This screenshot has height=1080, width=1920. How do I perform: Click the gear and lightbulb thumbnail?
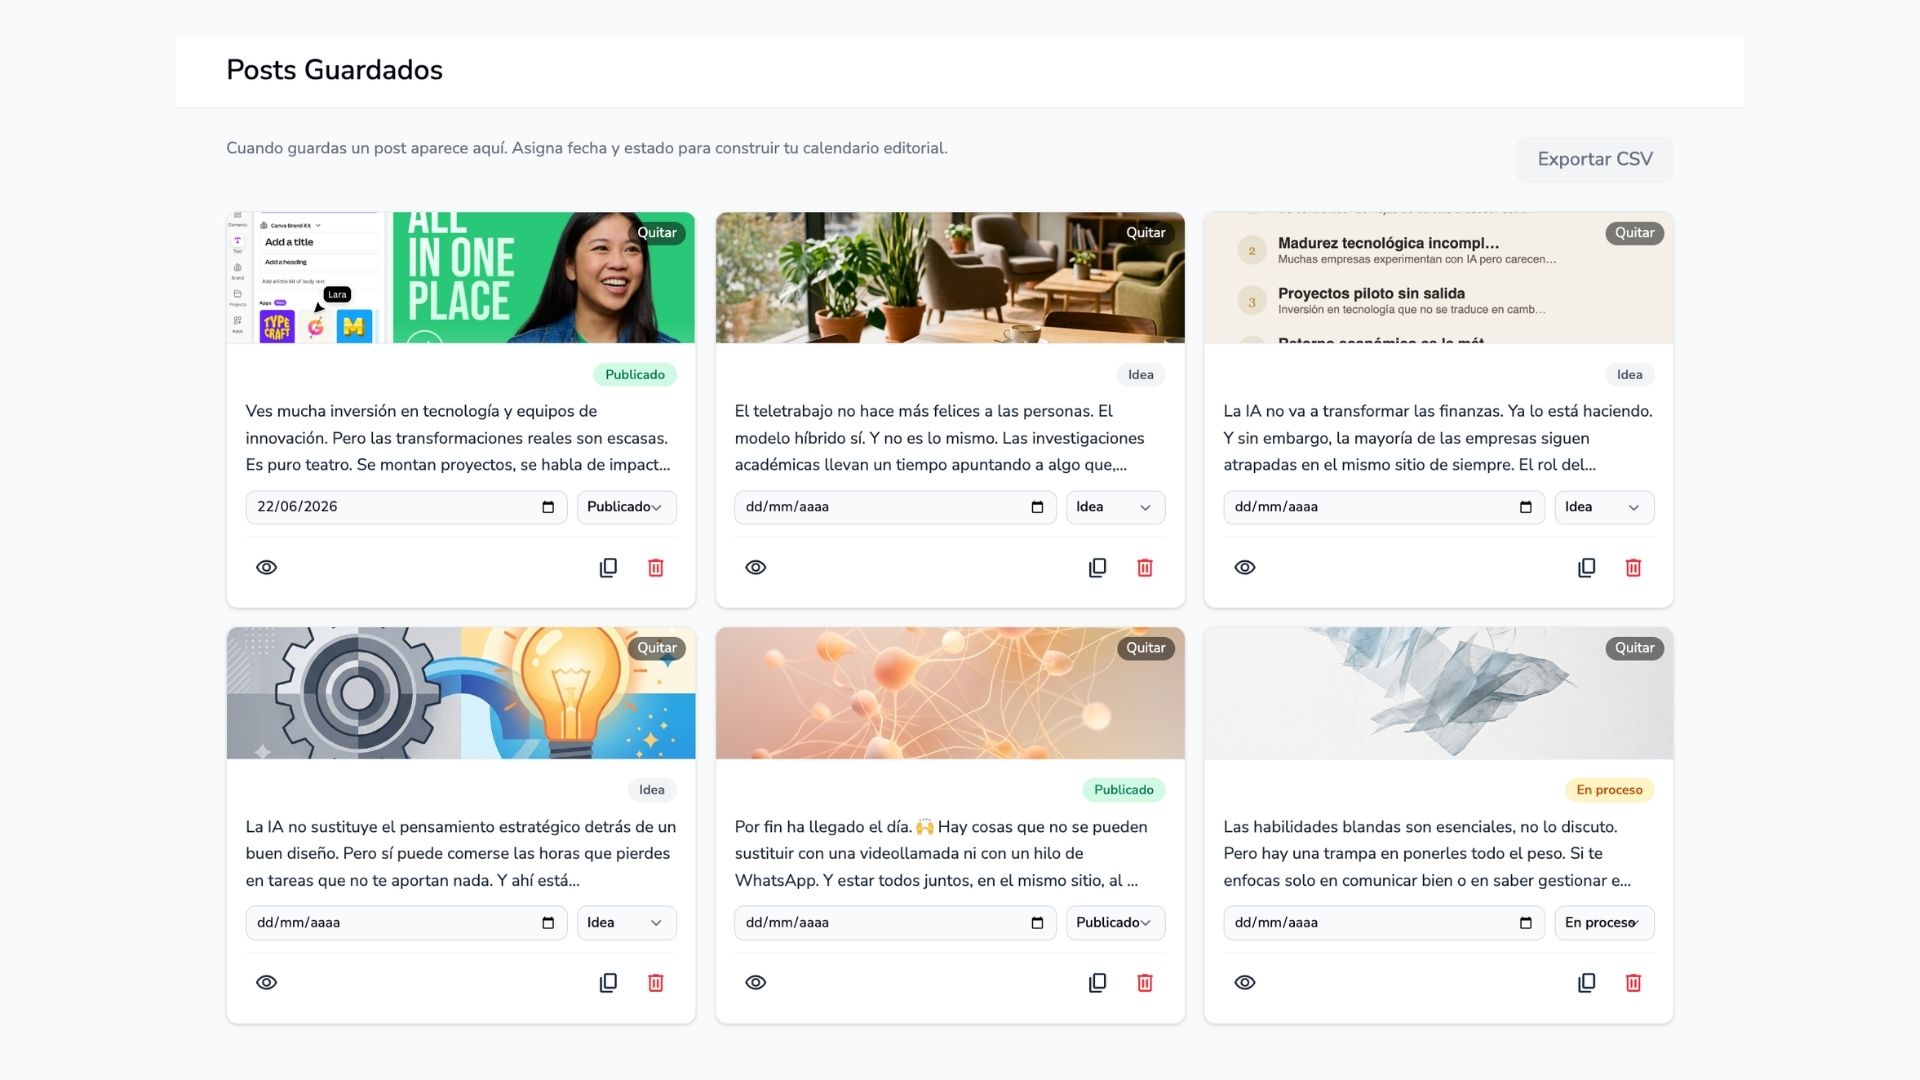[461, 692]
